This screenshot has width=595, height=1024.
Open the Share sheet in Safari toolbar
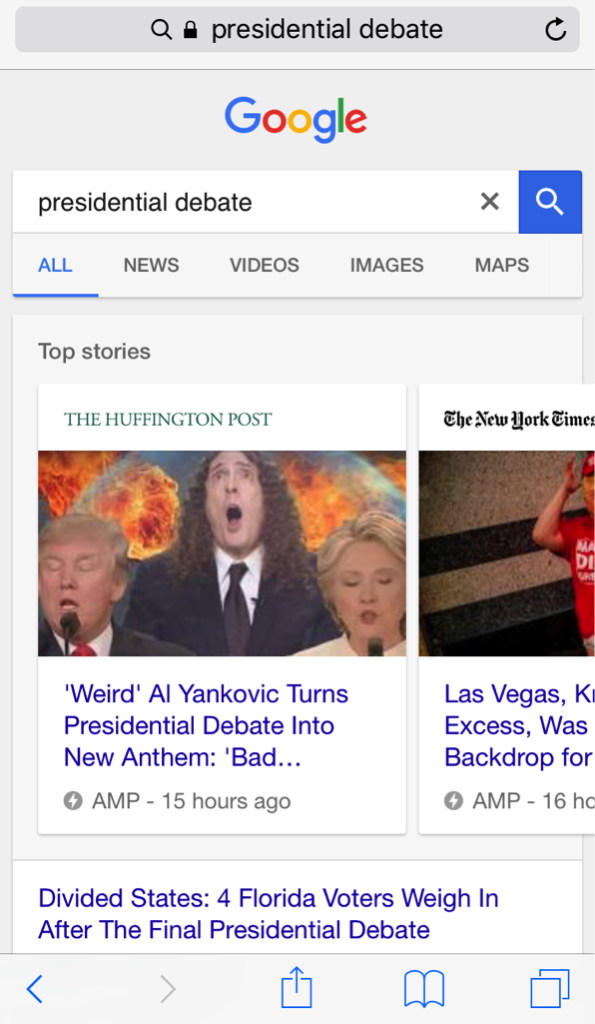(x=296, y=988)
